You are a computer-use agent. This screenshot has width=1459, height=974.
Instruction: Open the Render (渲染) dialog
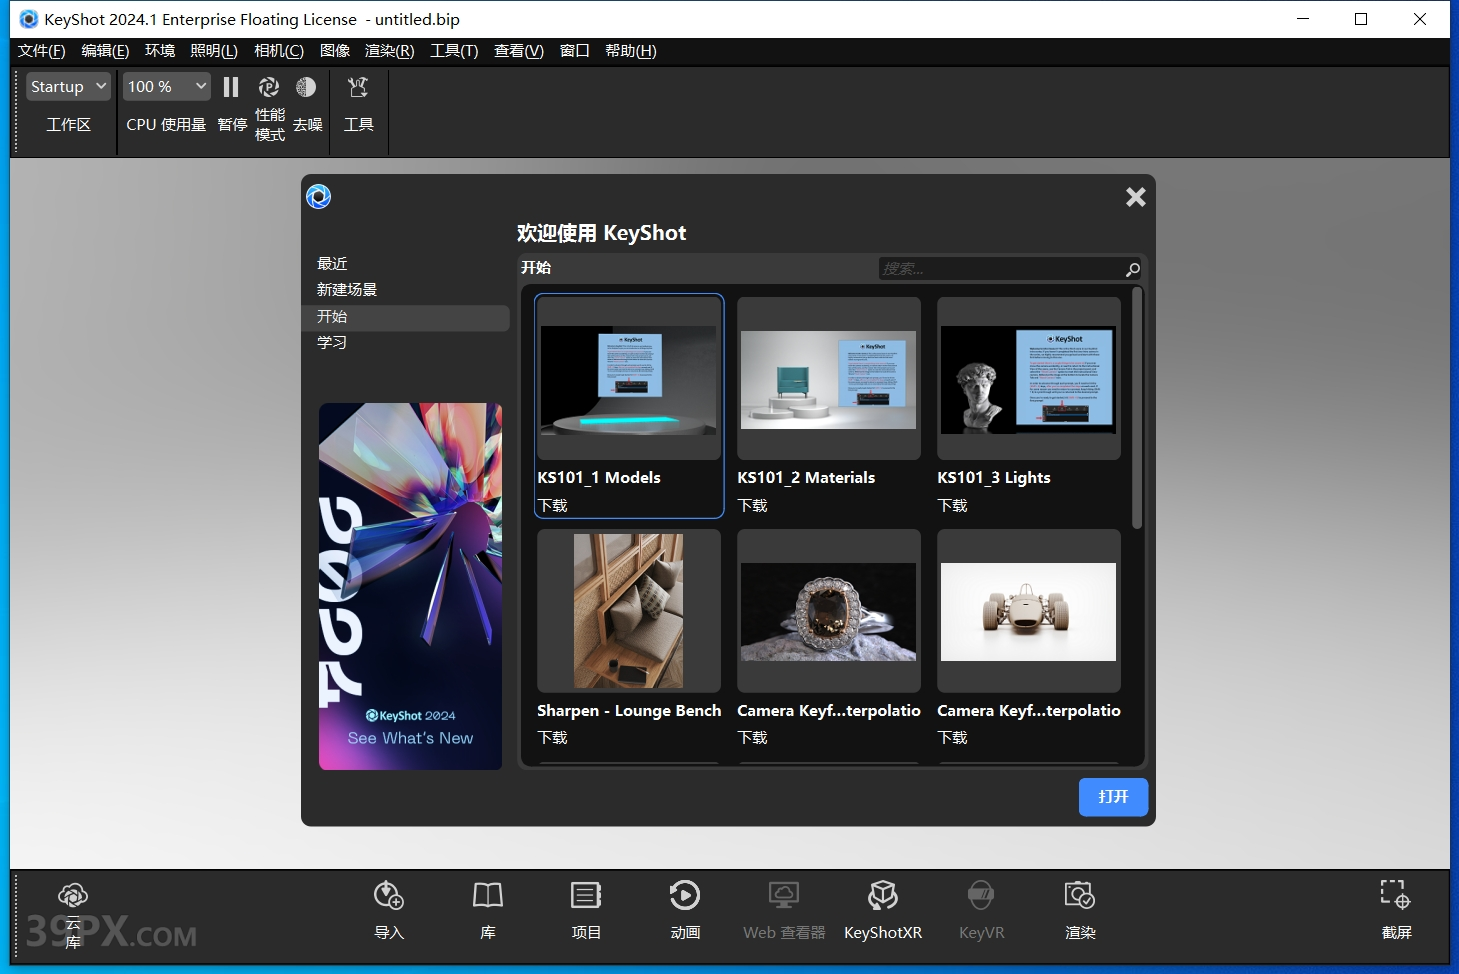click(1080, 908)
